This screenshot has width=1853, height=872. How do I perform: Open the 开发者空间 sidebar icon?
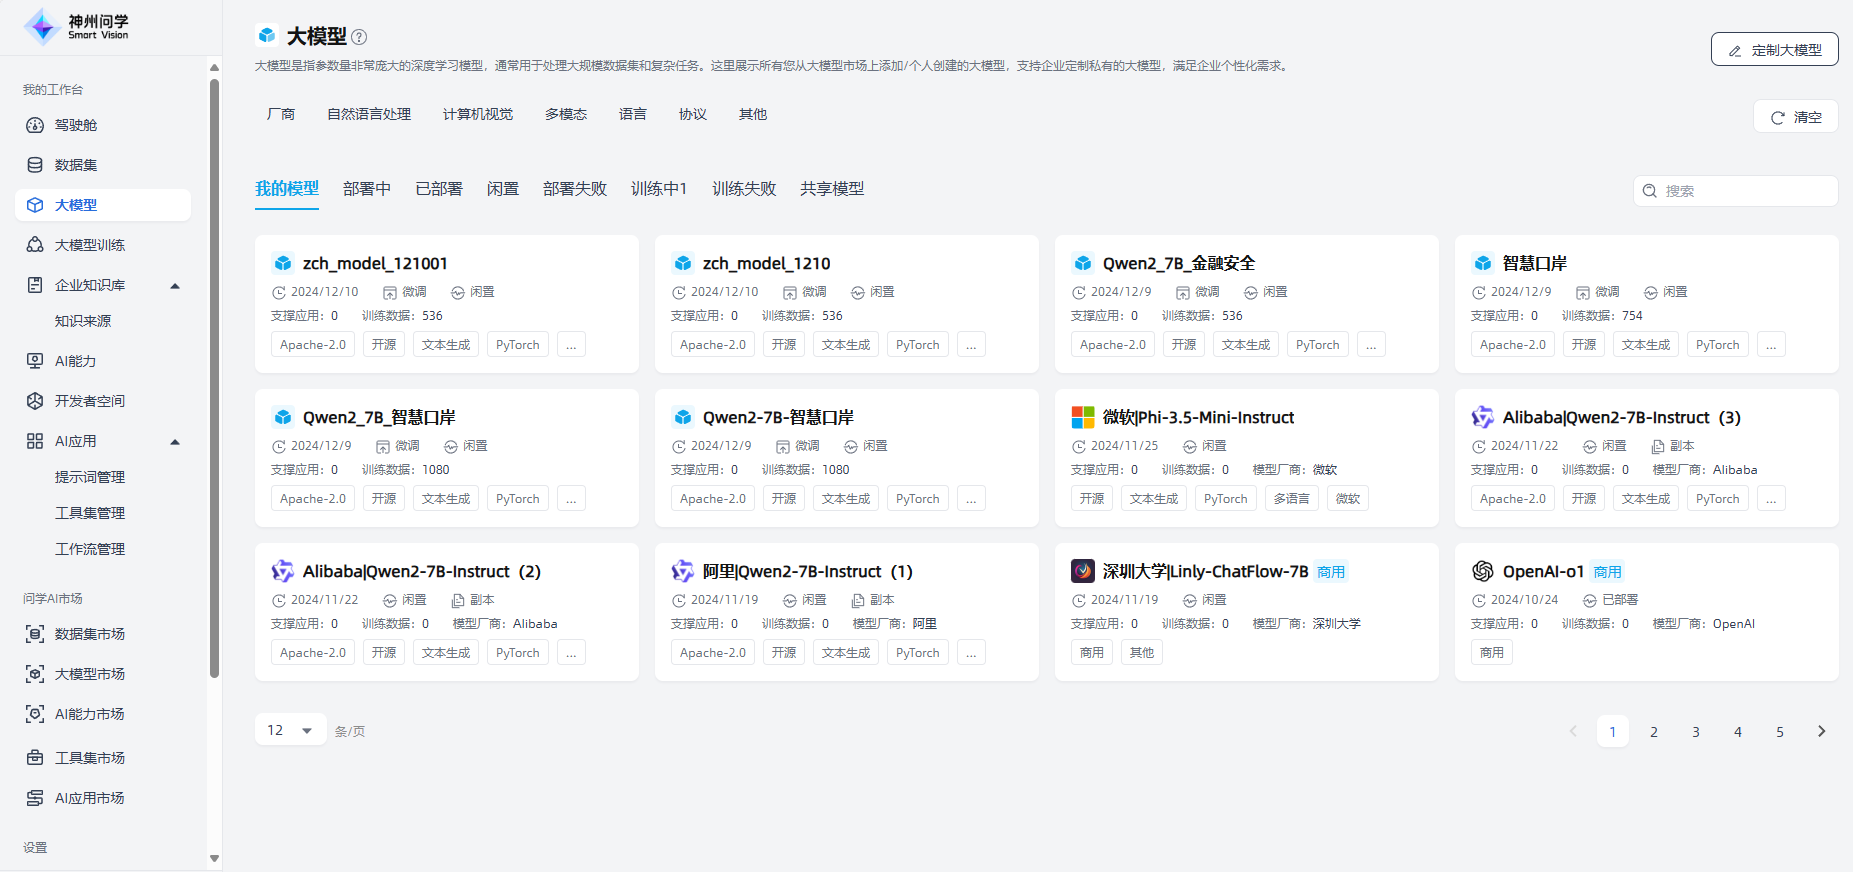pyautogui.click(x=35, y=401)
